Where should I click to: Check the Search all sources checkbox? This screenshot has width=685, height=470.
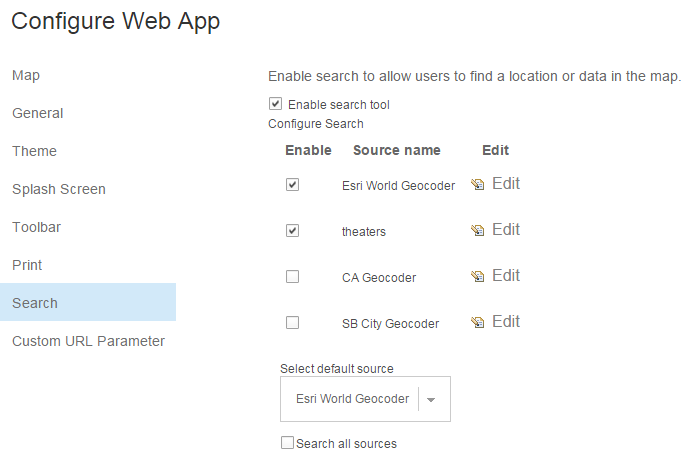tap(288, 443)
